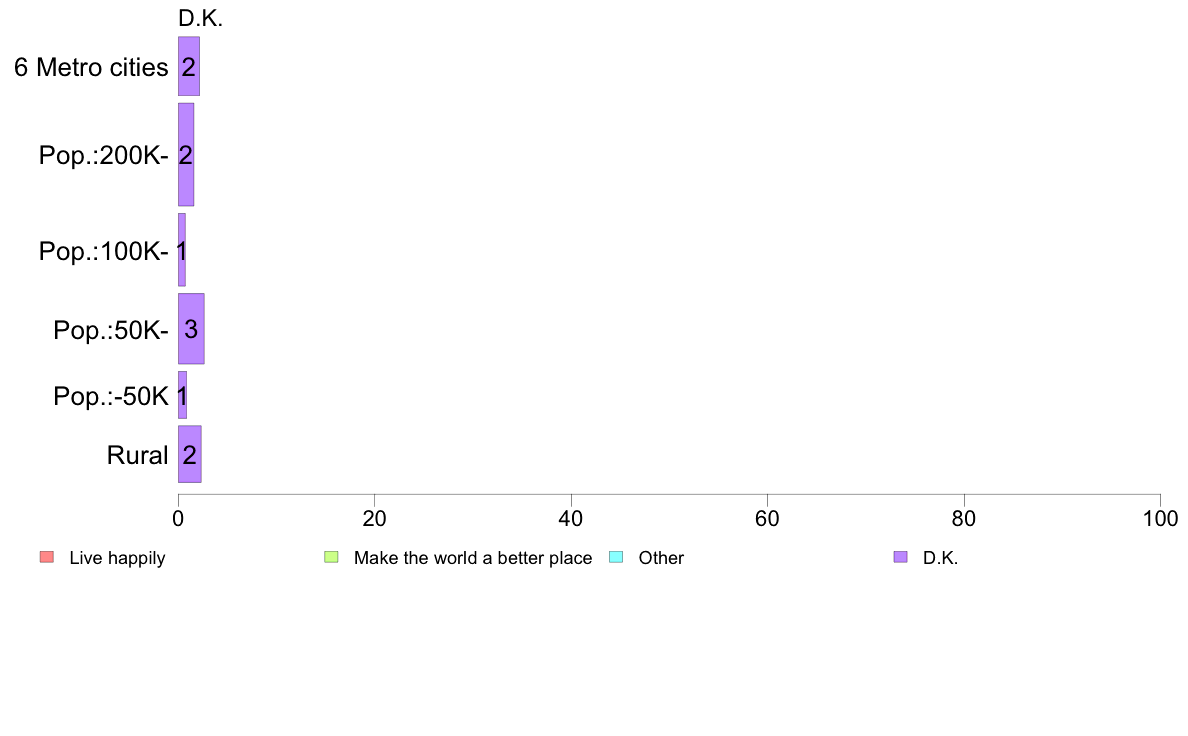Click the D.K. legend text label
This screenshot has width=1188, height=736.
point(940,558)
